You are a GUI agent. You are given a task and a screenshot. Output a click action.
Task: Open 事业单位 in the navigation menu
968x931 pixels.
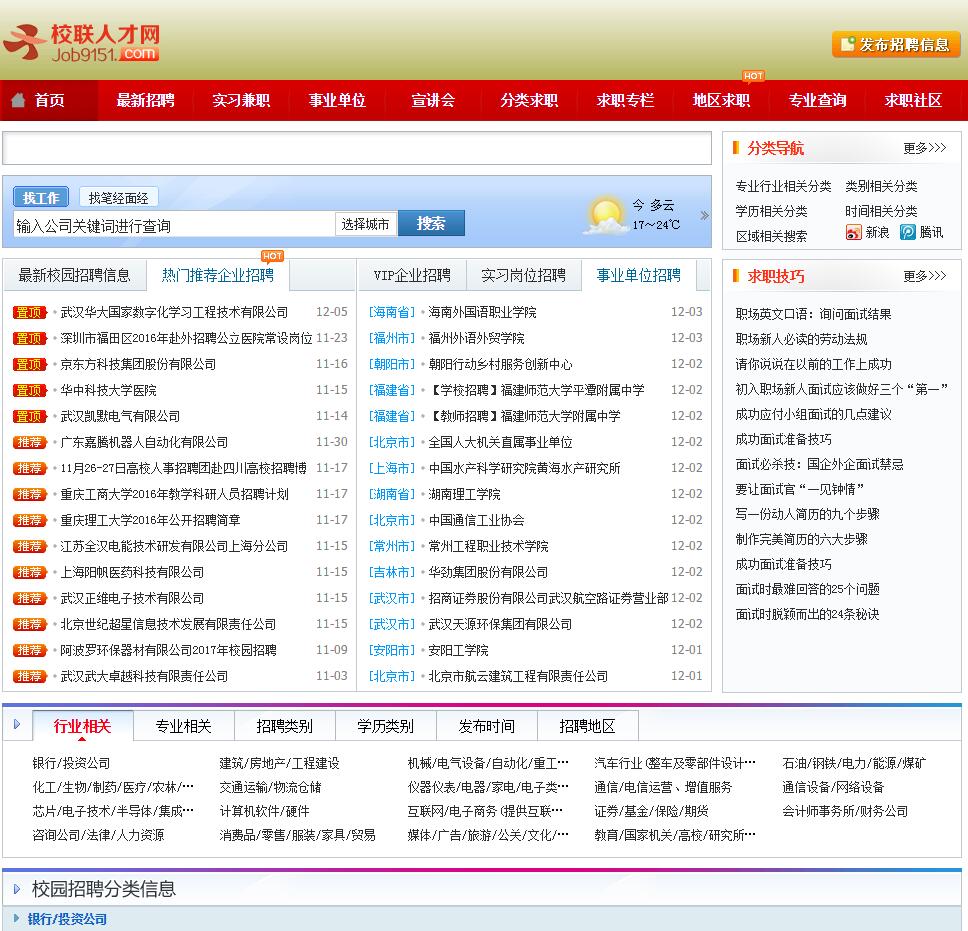click(x=337, y=100)
